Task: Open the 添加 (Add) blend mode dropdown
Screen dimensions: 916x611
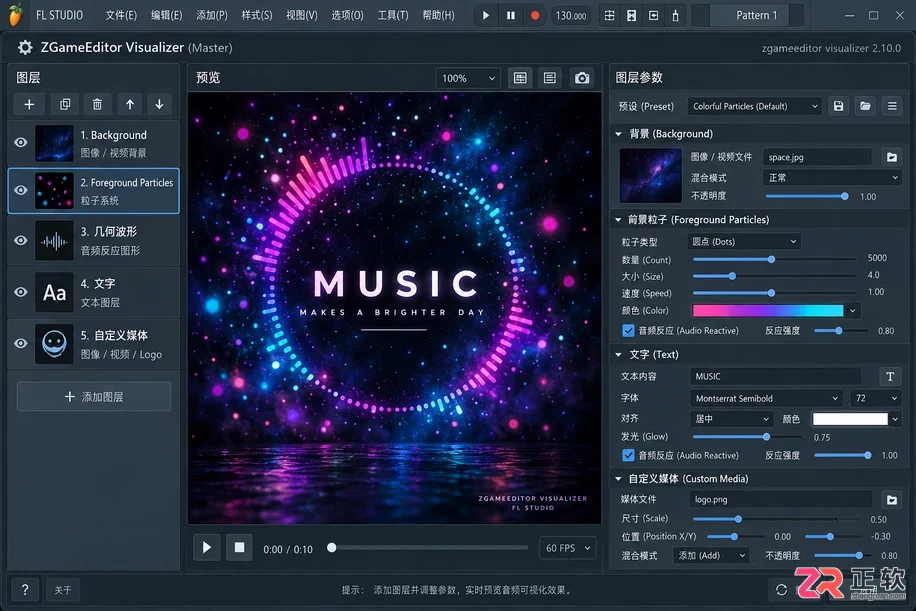Action: [x=711, y=556]
